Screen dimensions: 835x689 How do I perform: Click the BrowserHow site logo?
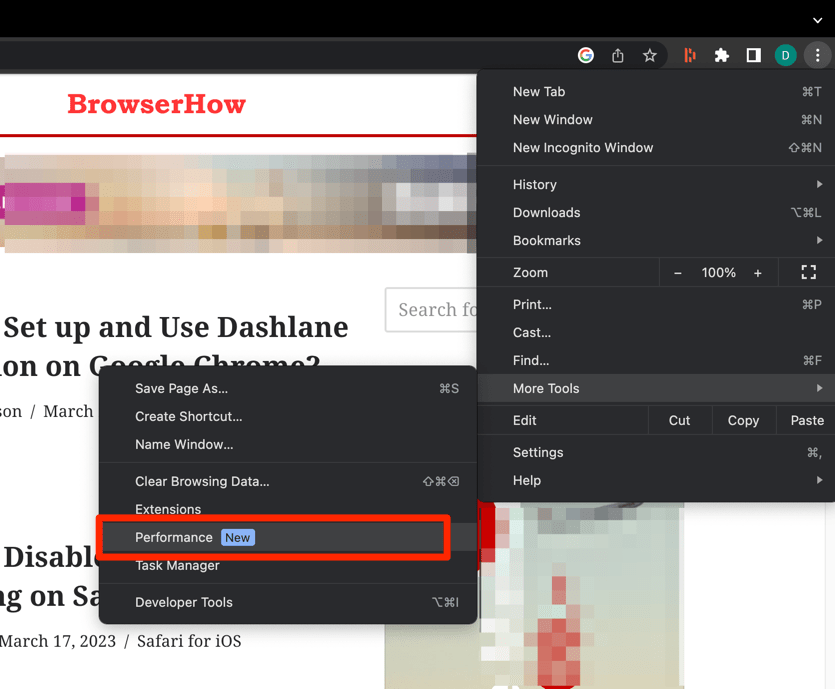pyautogui.click(x=156, y=104)
